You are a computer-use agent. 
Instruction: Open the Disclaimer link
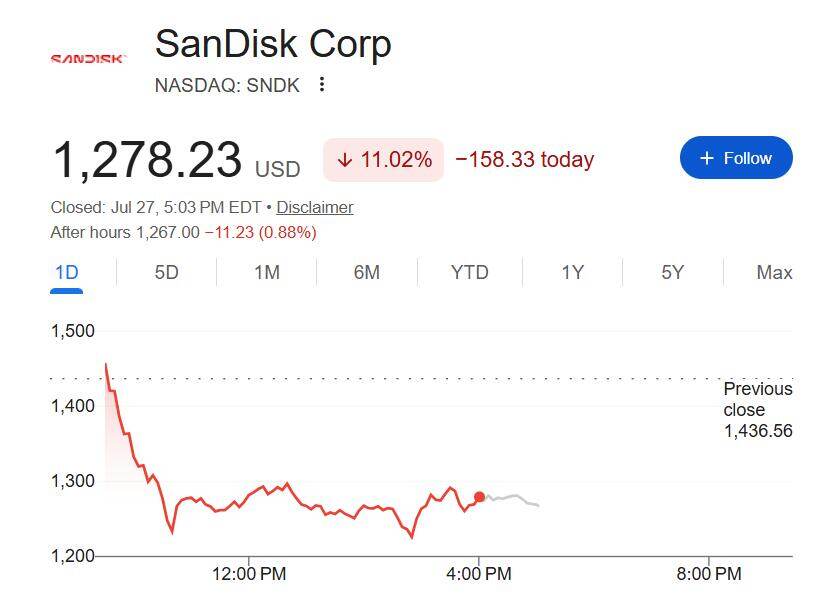coord(314,207)
